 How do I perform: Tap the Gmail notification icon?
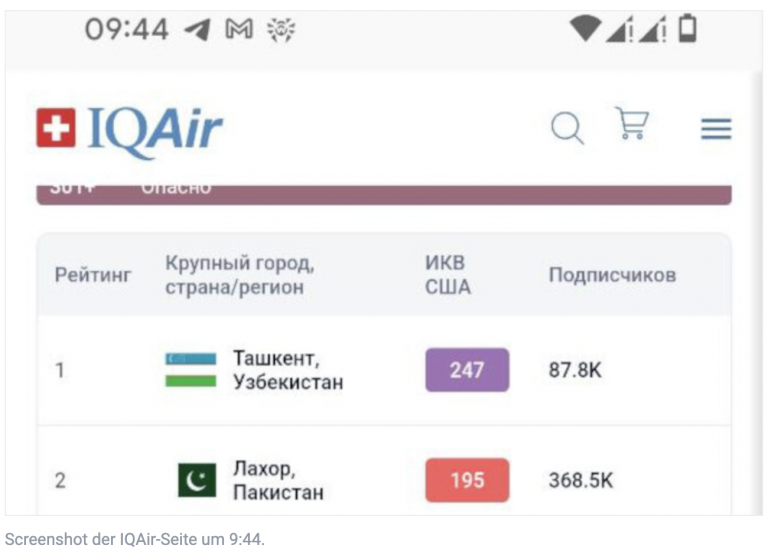point(239,30)
